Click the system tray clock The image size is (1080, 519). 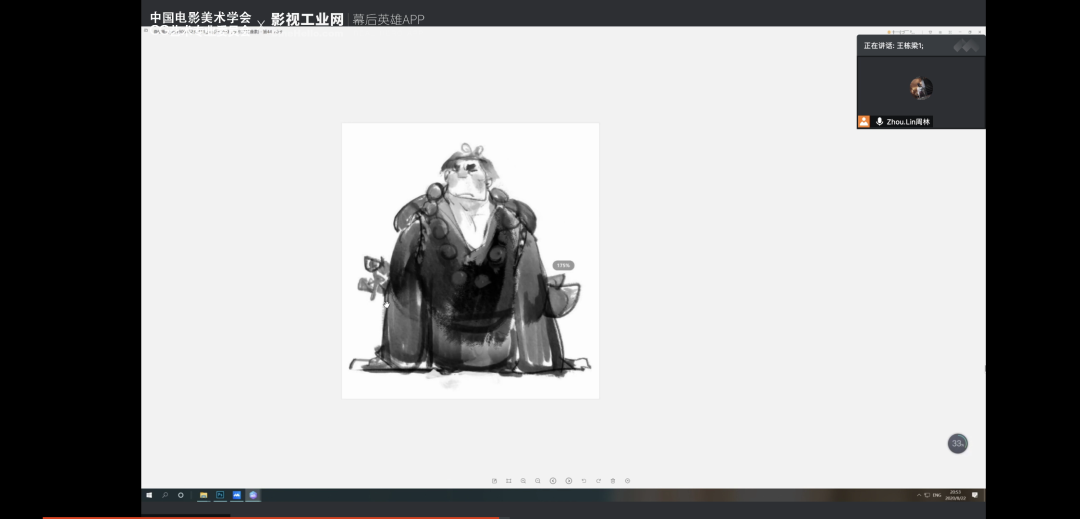(955, 495)
